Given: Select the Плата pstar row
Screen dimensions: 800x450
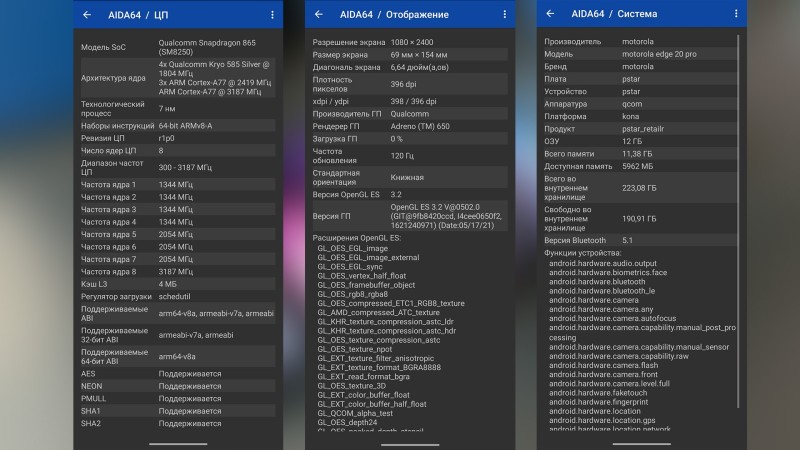Looking at the screenshot, I should pos(640,79).
